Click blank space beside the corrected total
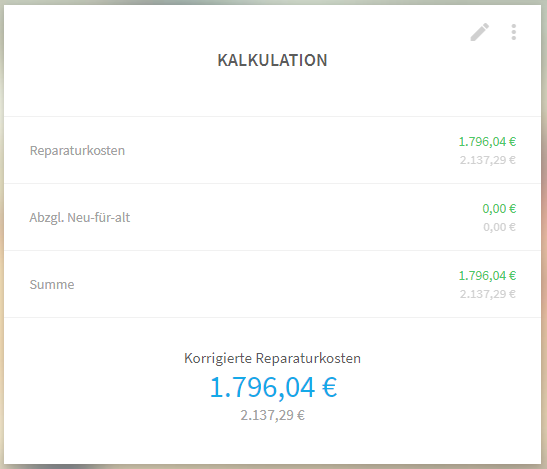 [x=436, y=387]
